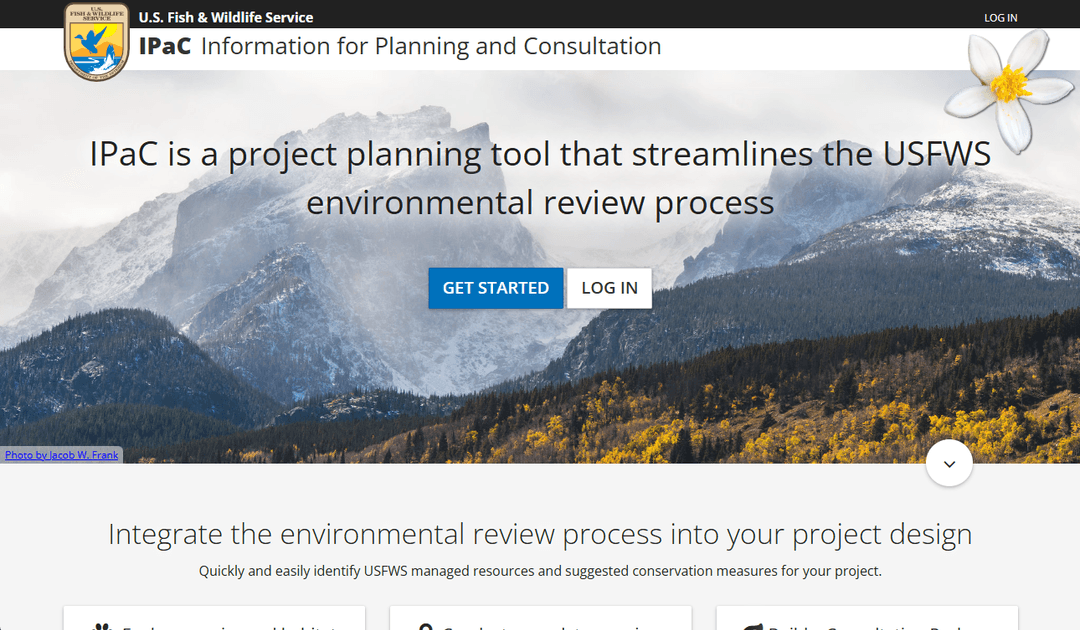Click the Information for Planning and Consultation title
This screenshot has width=1080, height=630.
click(431, 47)
